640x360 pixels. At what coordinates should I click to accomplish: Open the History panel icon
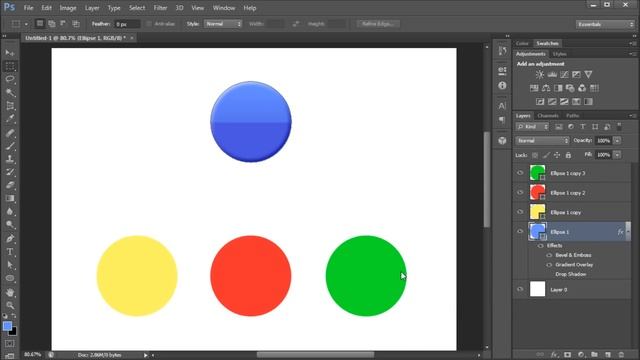click(x=502, y=51)
